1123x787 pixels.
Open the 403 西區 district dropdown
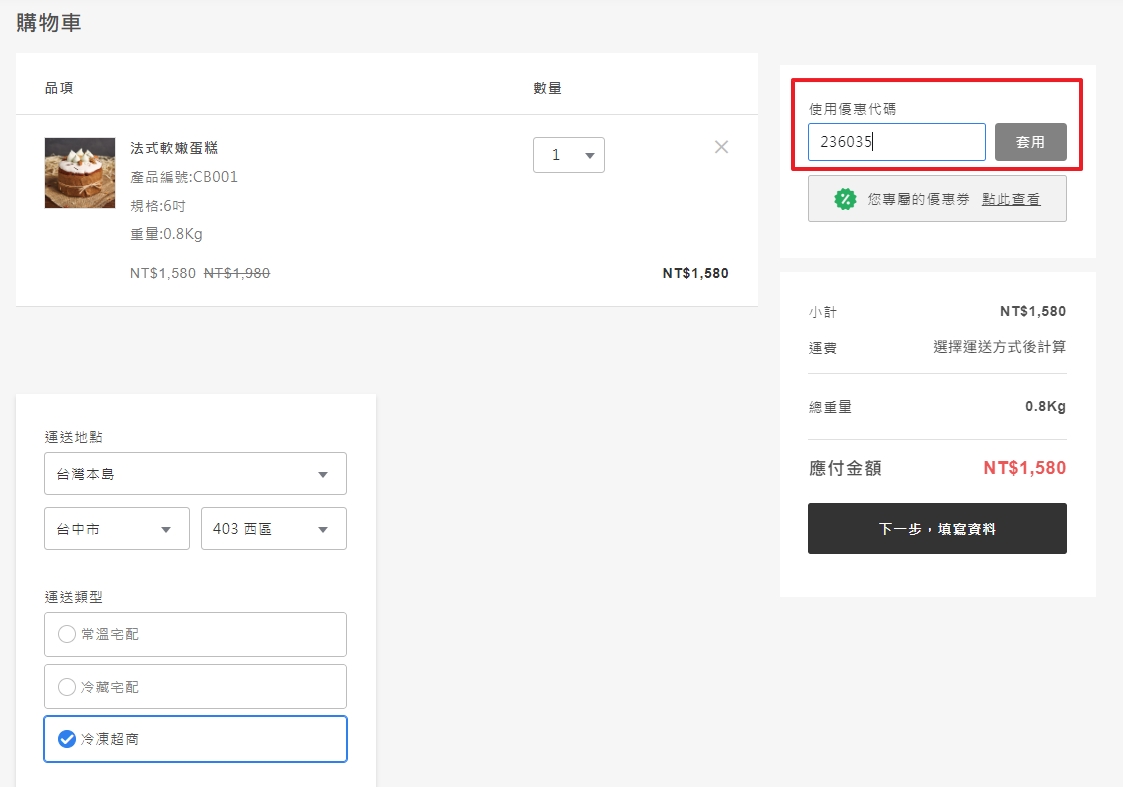pos(273,529)
